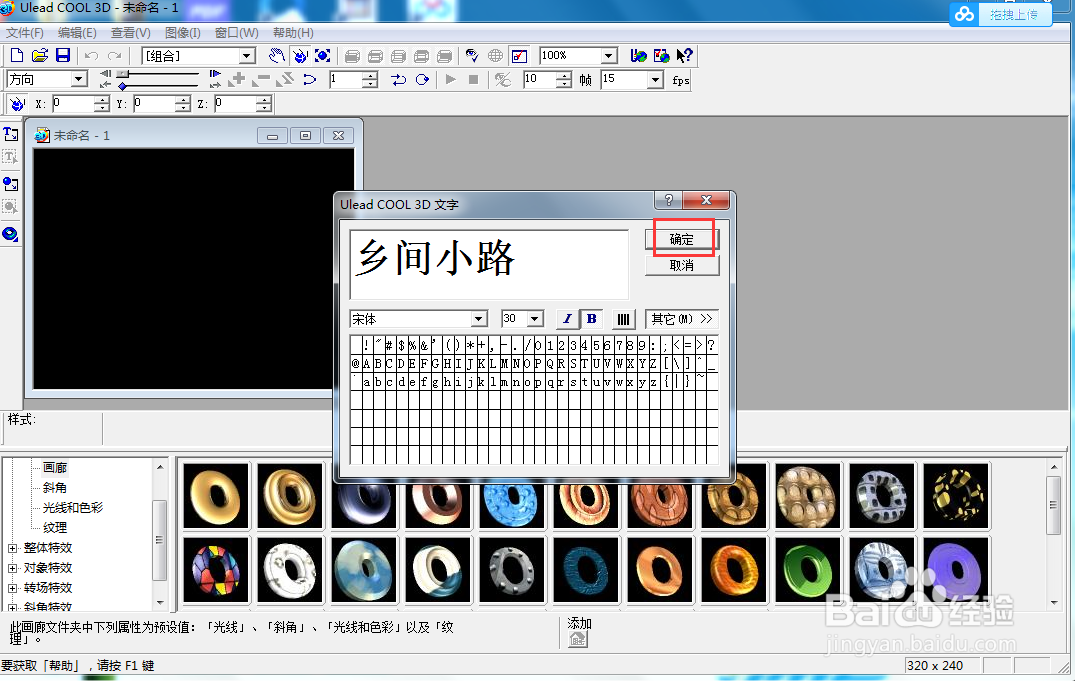Click the Play animation button
The image size is (1075, 681).
(x=450, y=80)
